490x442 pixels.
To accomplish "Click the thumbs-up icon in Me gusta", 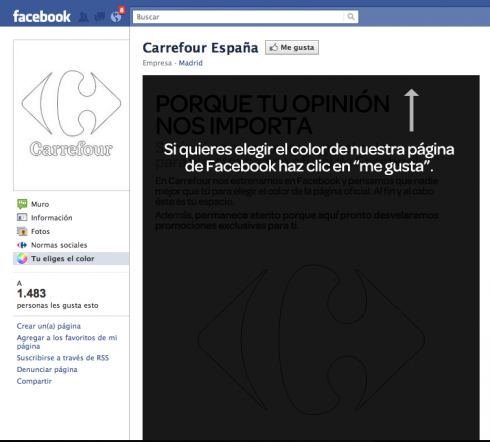I will pyautogui.click(x=273, y=48).
